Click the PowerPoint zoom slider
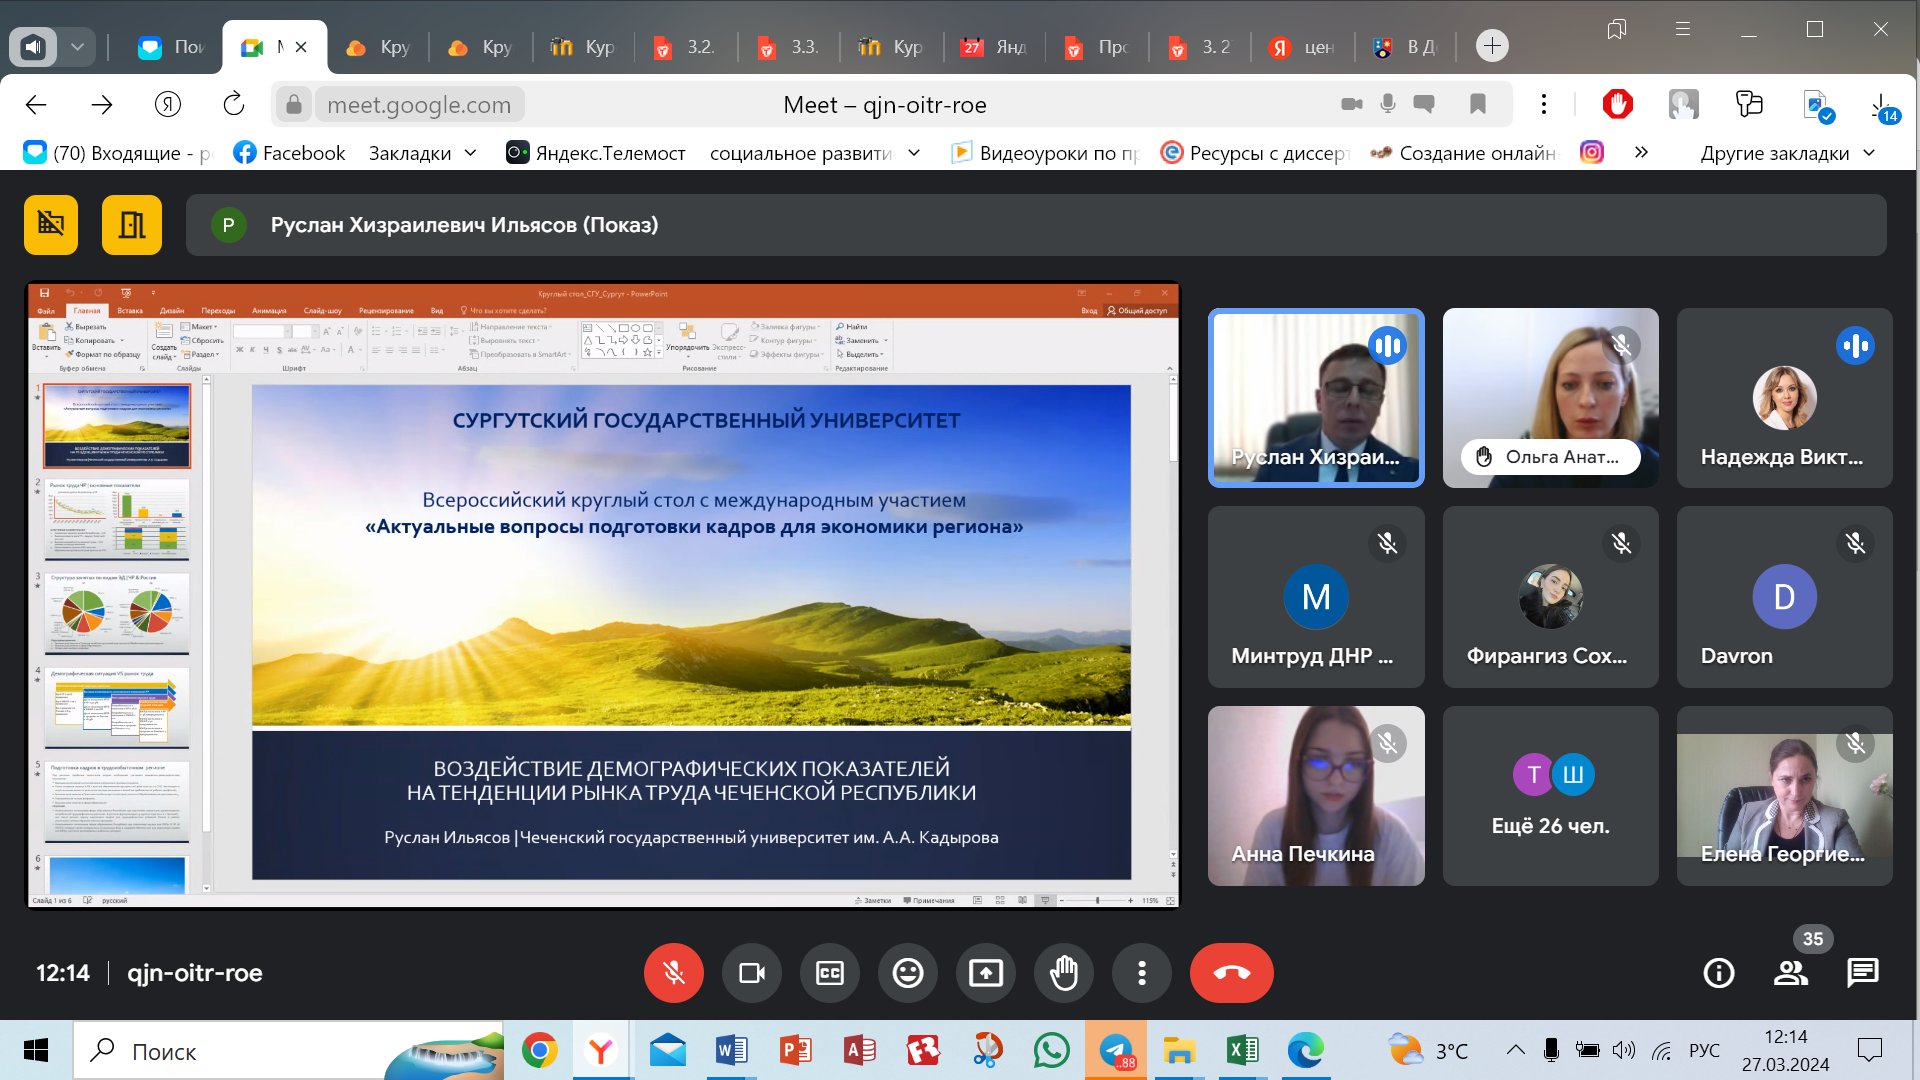 pos(1097,900)
